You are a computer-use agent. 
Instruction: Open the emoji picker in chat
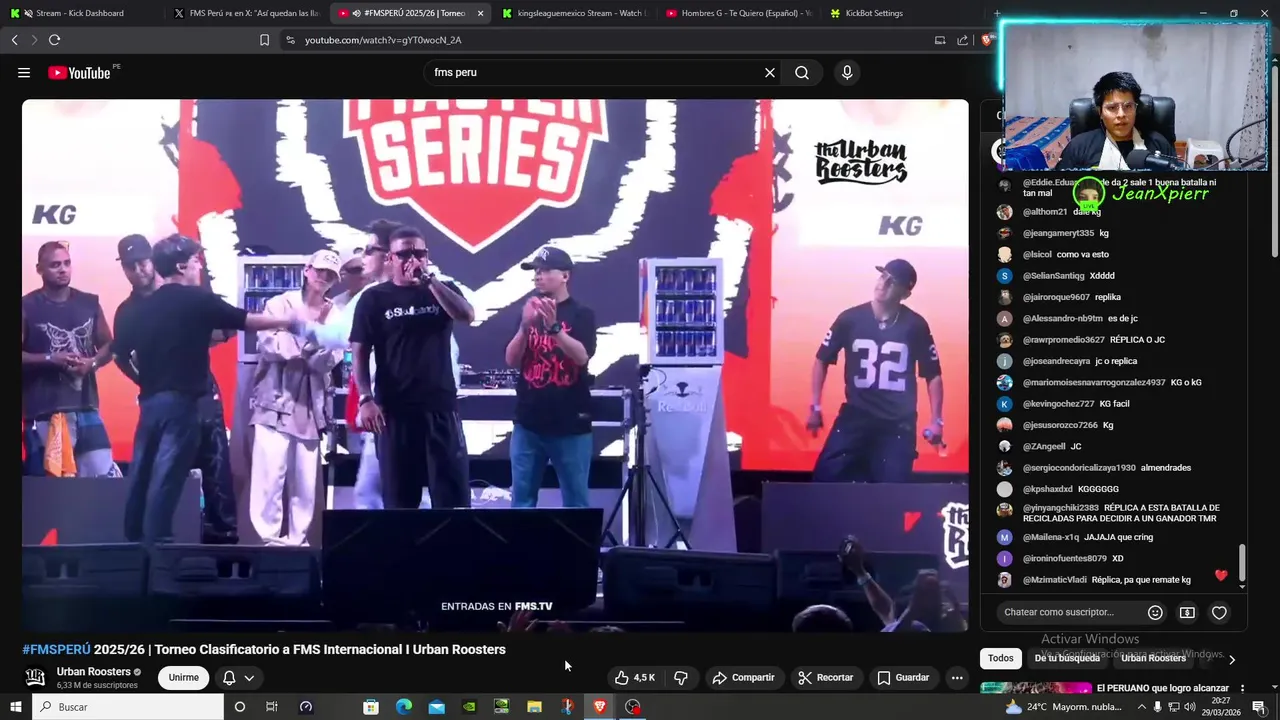point(1155,612)
